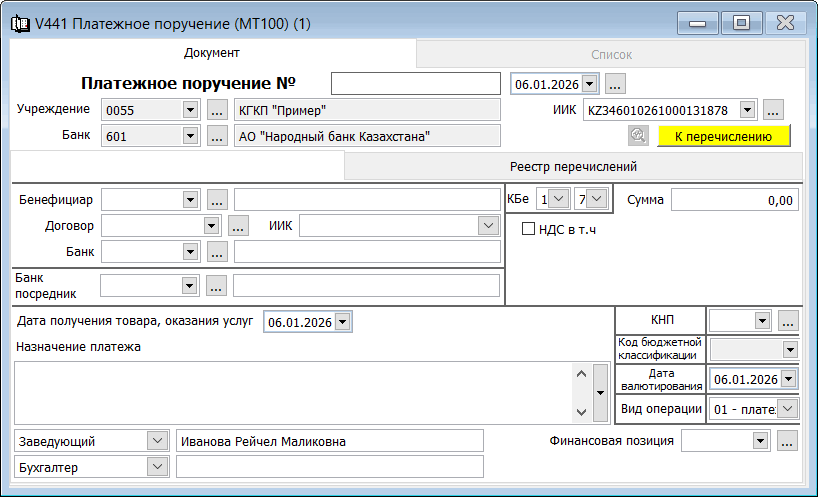This screenshot has width=818, height=497.
Task: Open КНП lookup ellipsis button
Action: point(787,321)
